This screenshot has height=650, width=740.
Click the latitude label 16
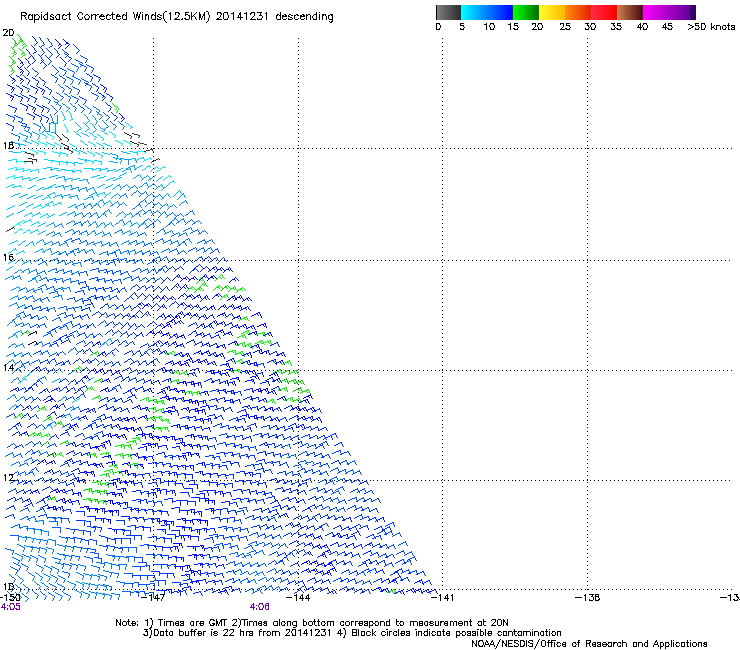[8, 257]
